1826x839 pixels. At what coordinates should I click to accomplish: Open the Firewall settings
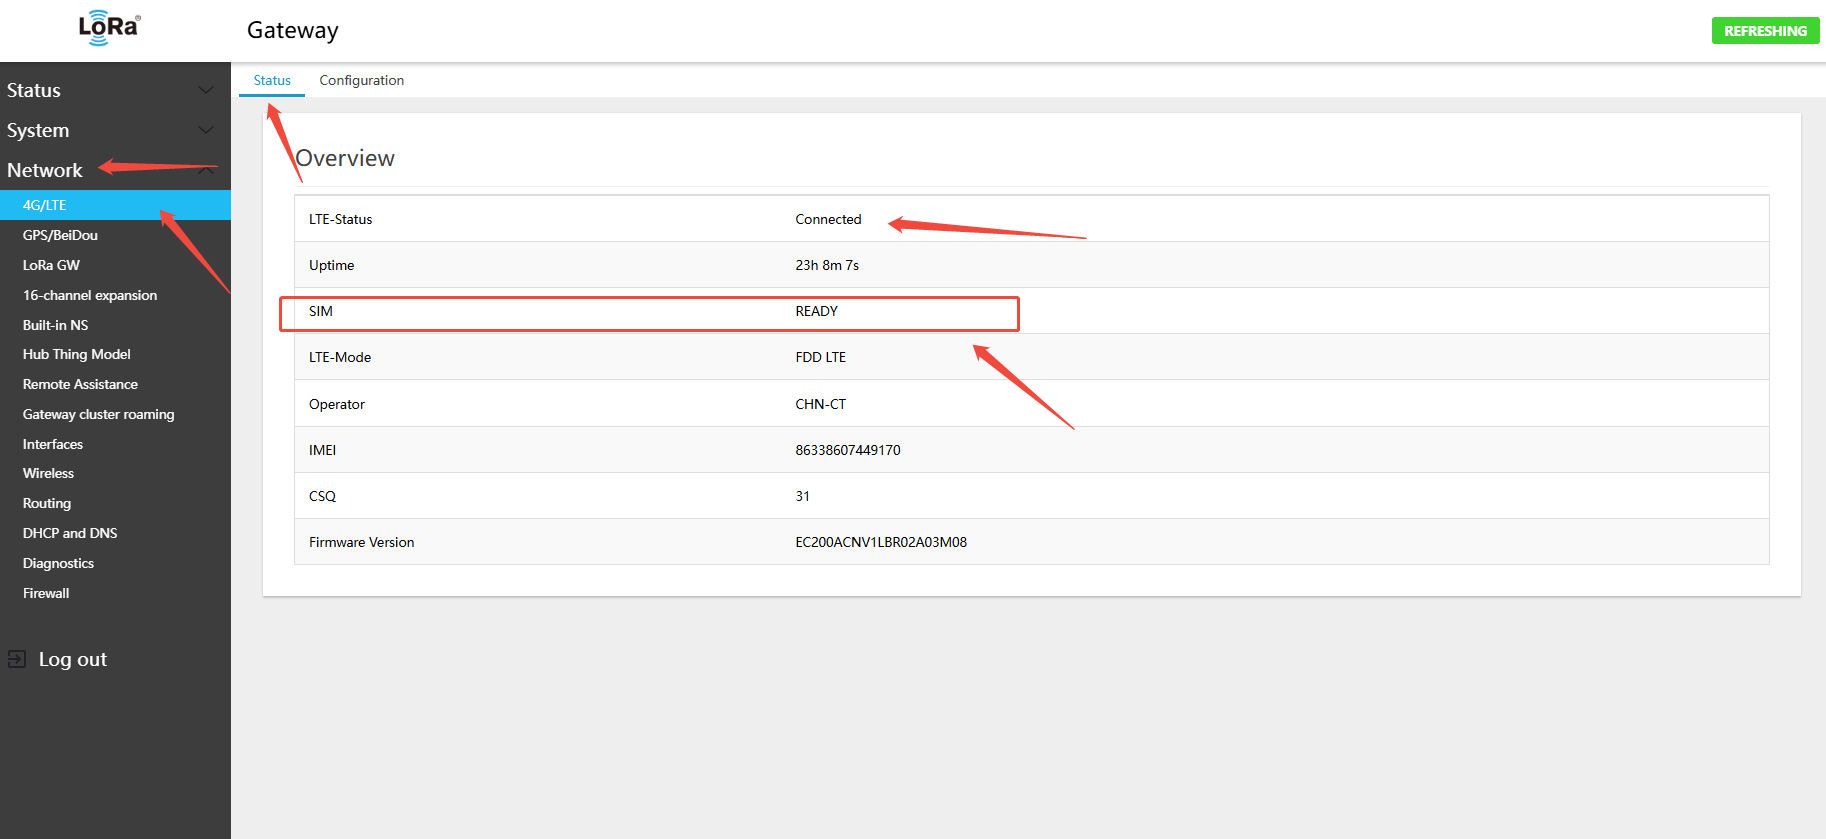click(x=46, y=593)
